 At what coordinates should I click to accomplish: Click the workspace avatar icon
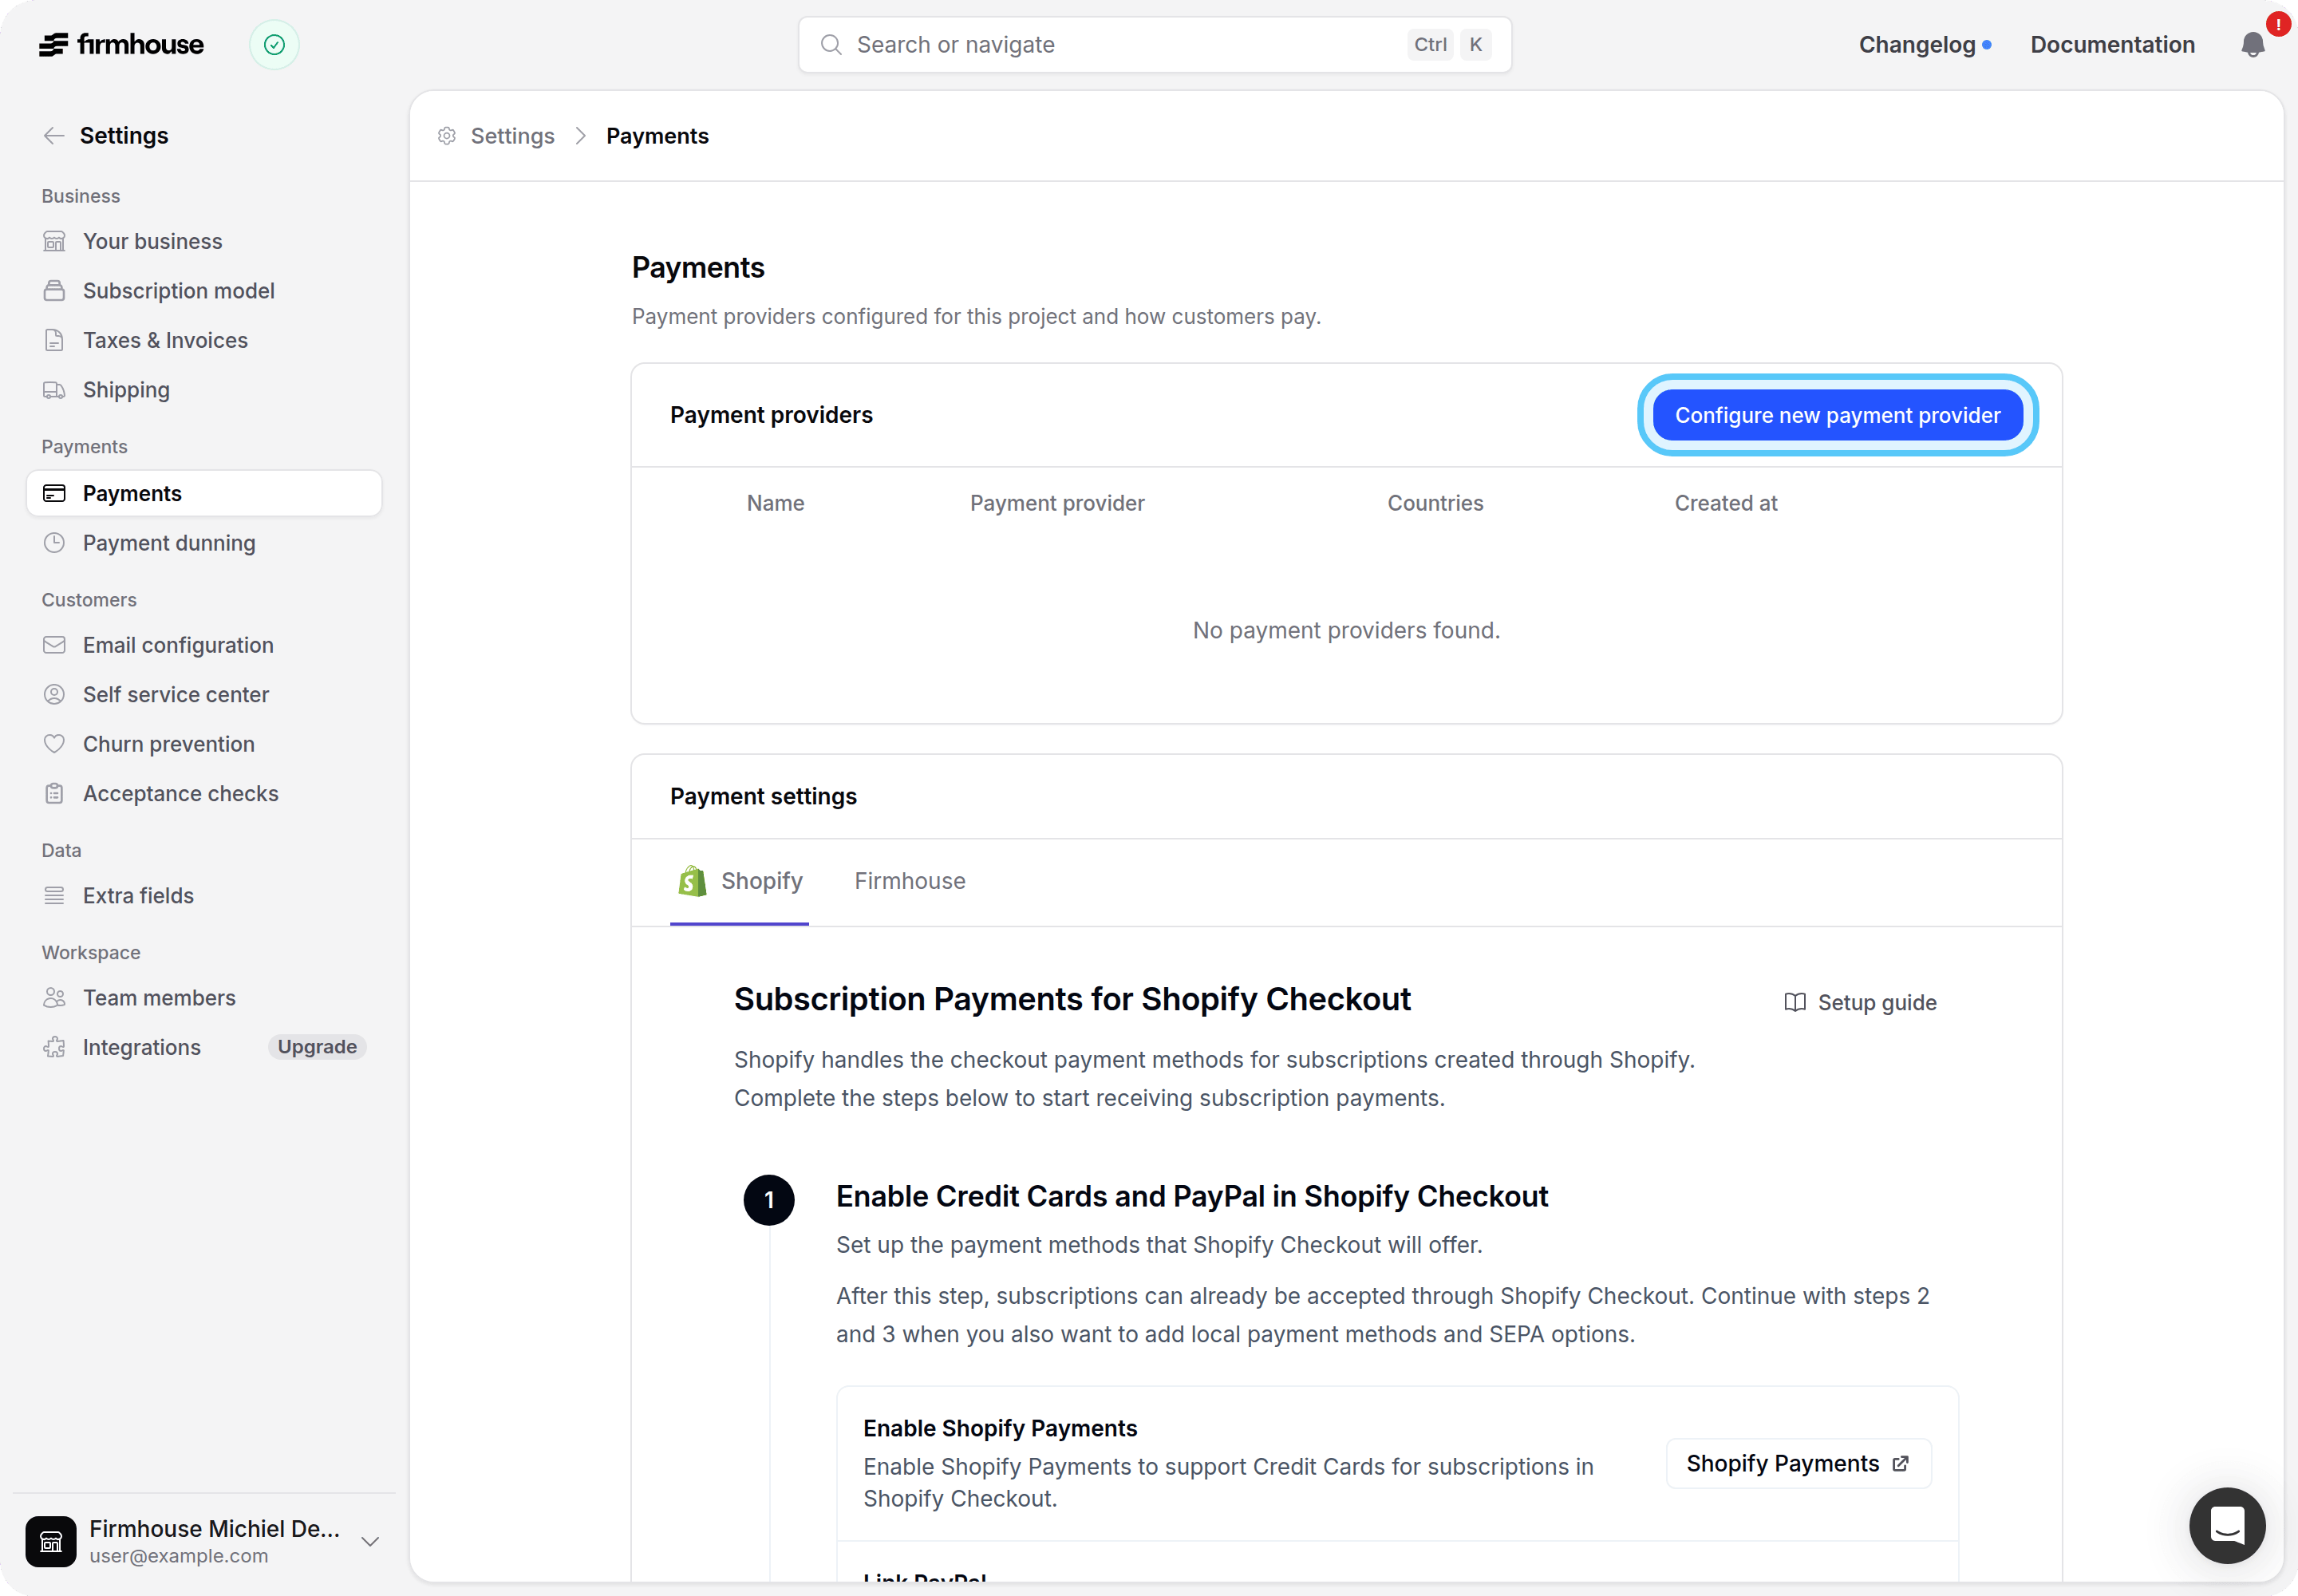click(51, 1542)
